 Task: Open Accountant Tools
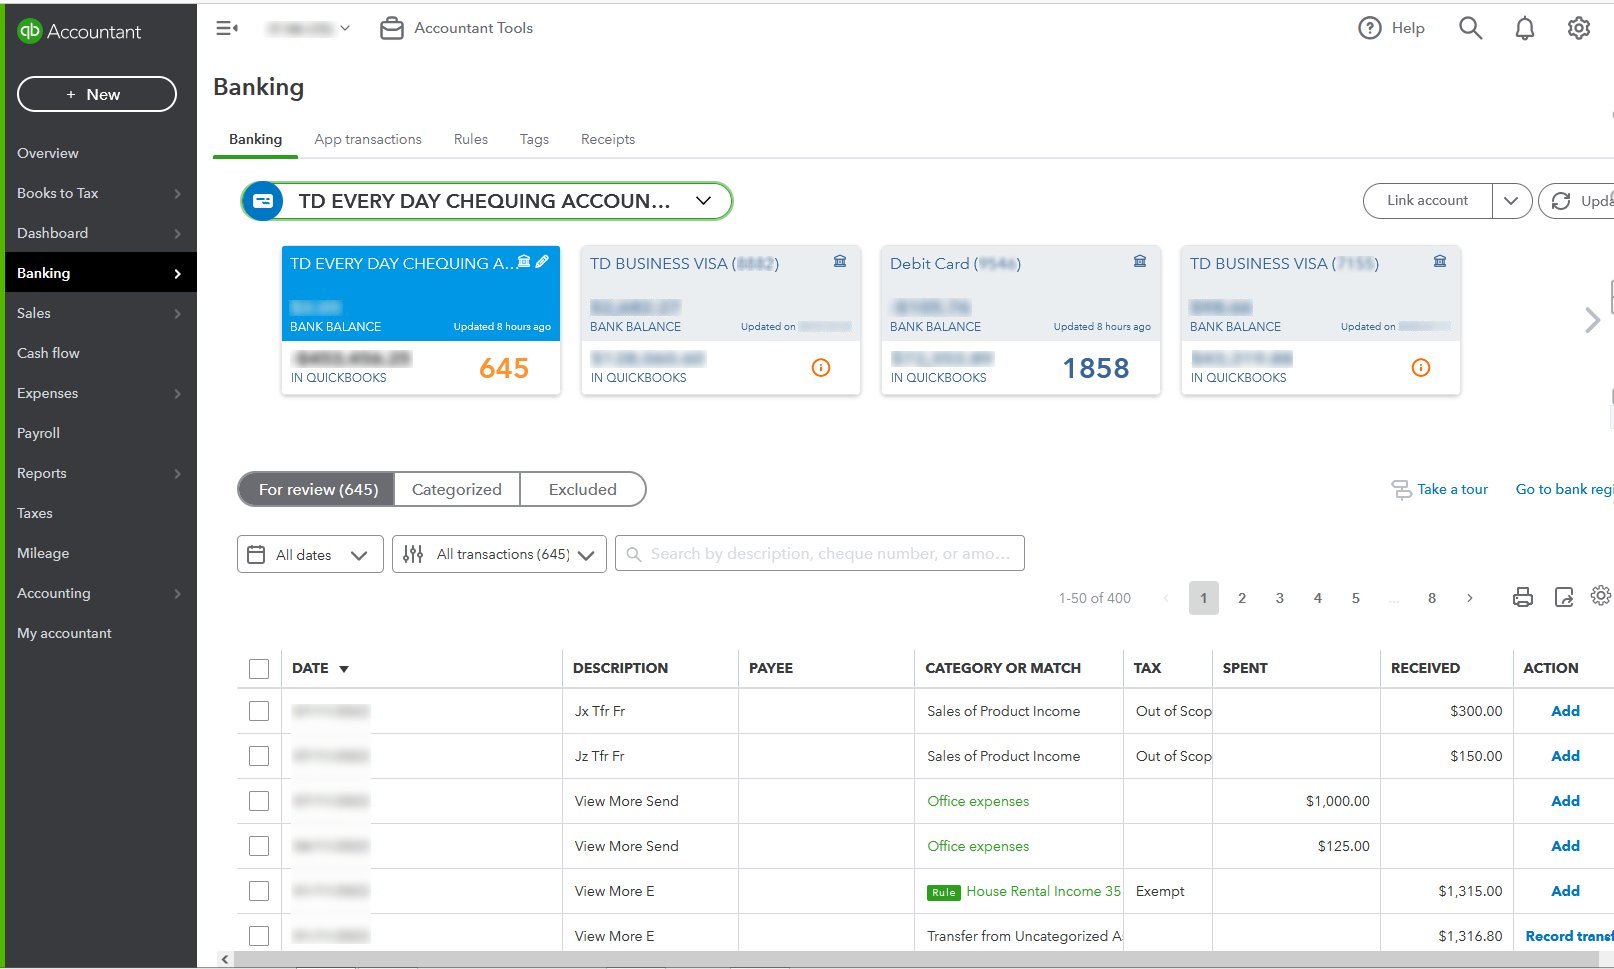tap(456, 28)
